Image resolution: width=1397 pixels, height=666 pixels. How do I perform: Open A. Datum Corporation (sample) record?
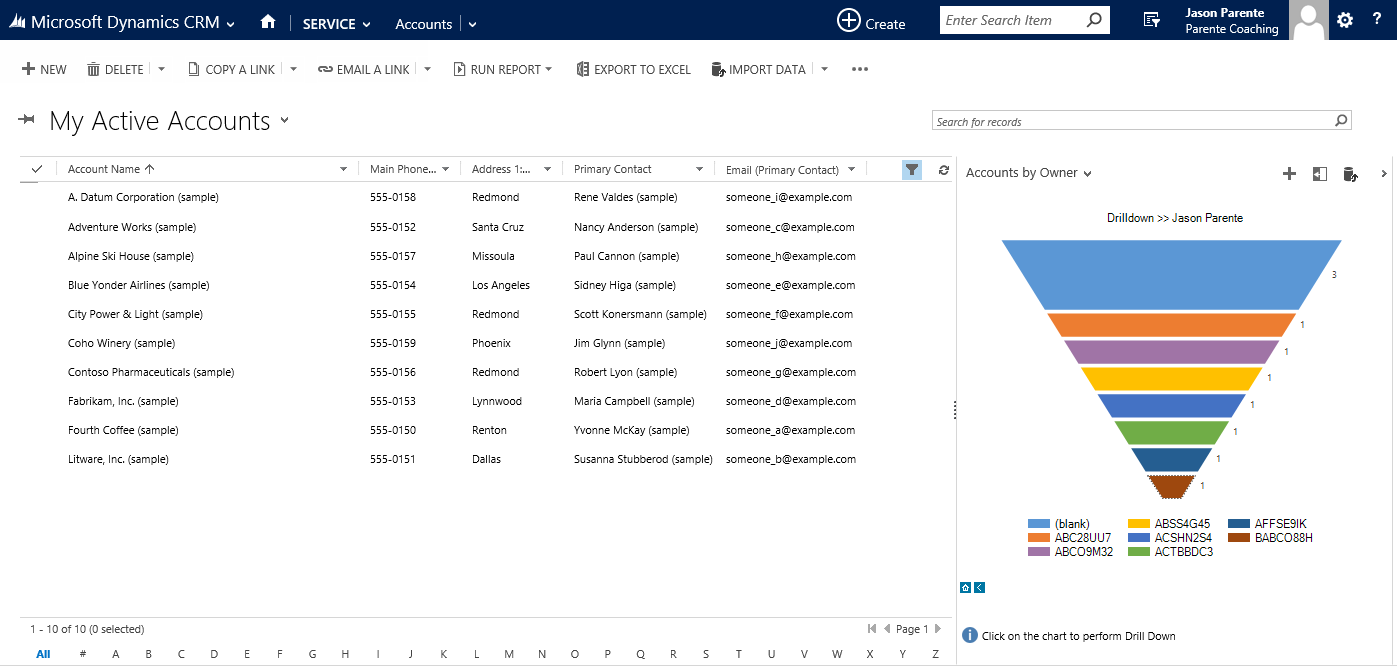[x=143, y=197]
